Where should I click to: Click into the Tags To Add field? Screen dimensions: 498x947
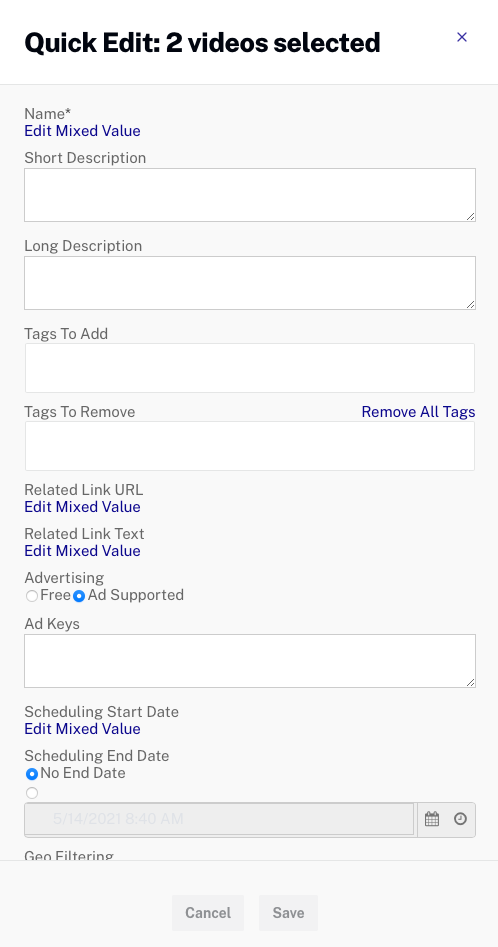pyautogui.click(x=250, y=368)
